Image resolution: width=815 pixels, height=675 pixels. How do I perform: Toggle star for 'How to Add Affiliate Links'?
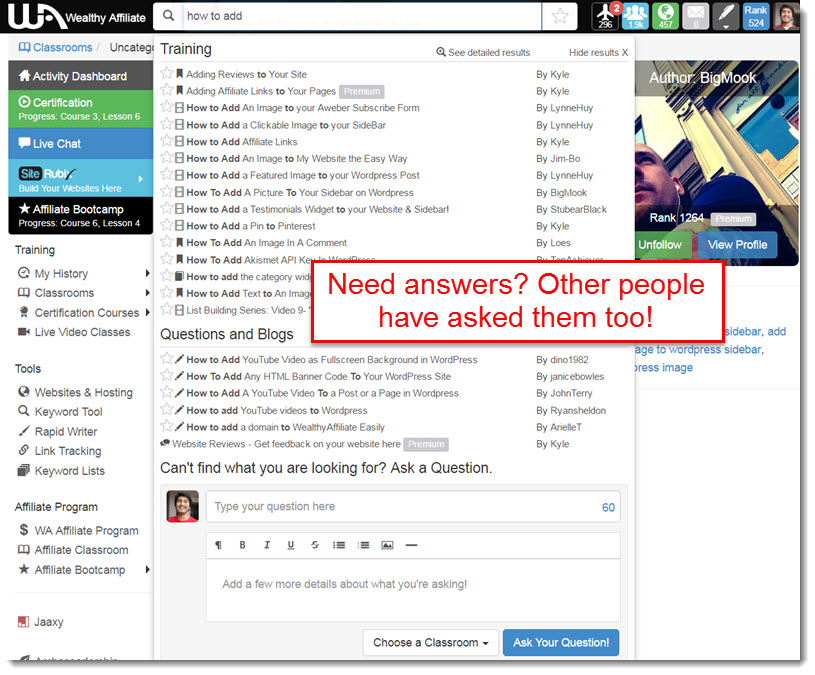(166, 141)
